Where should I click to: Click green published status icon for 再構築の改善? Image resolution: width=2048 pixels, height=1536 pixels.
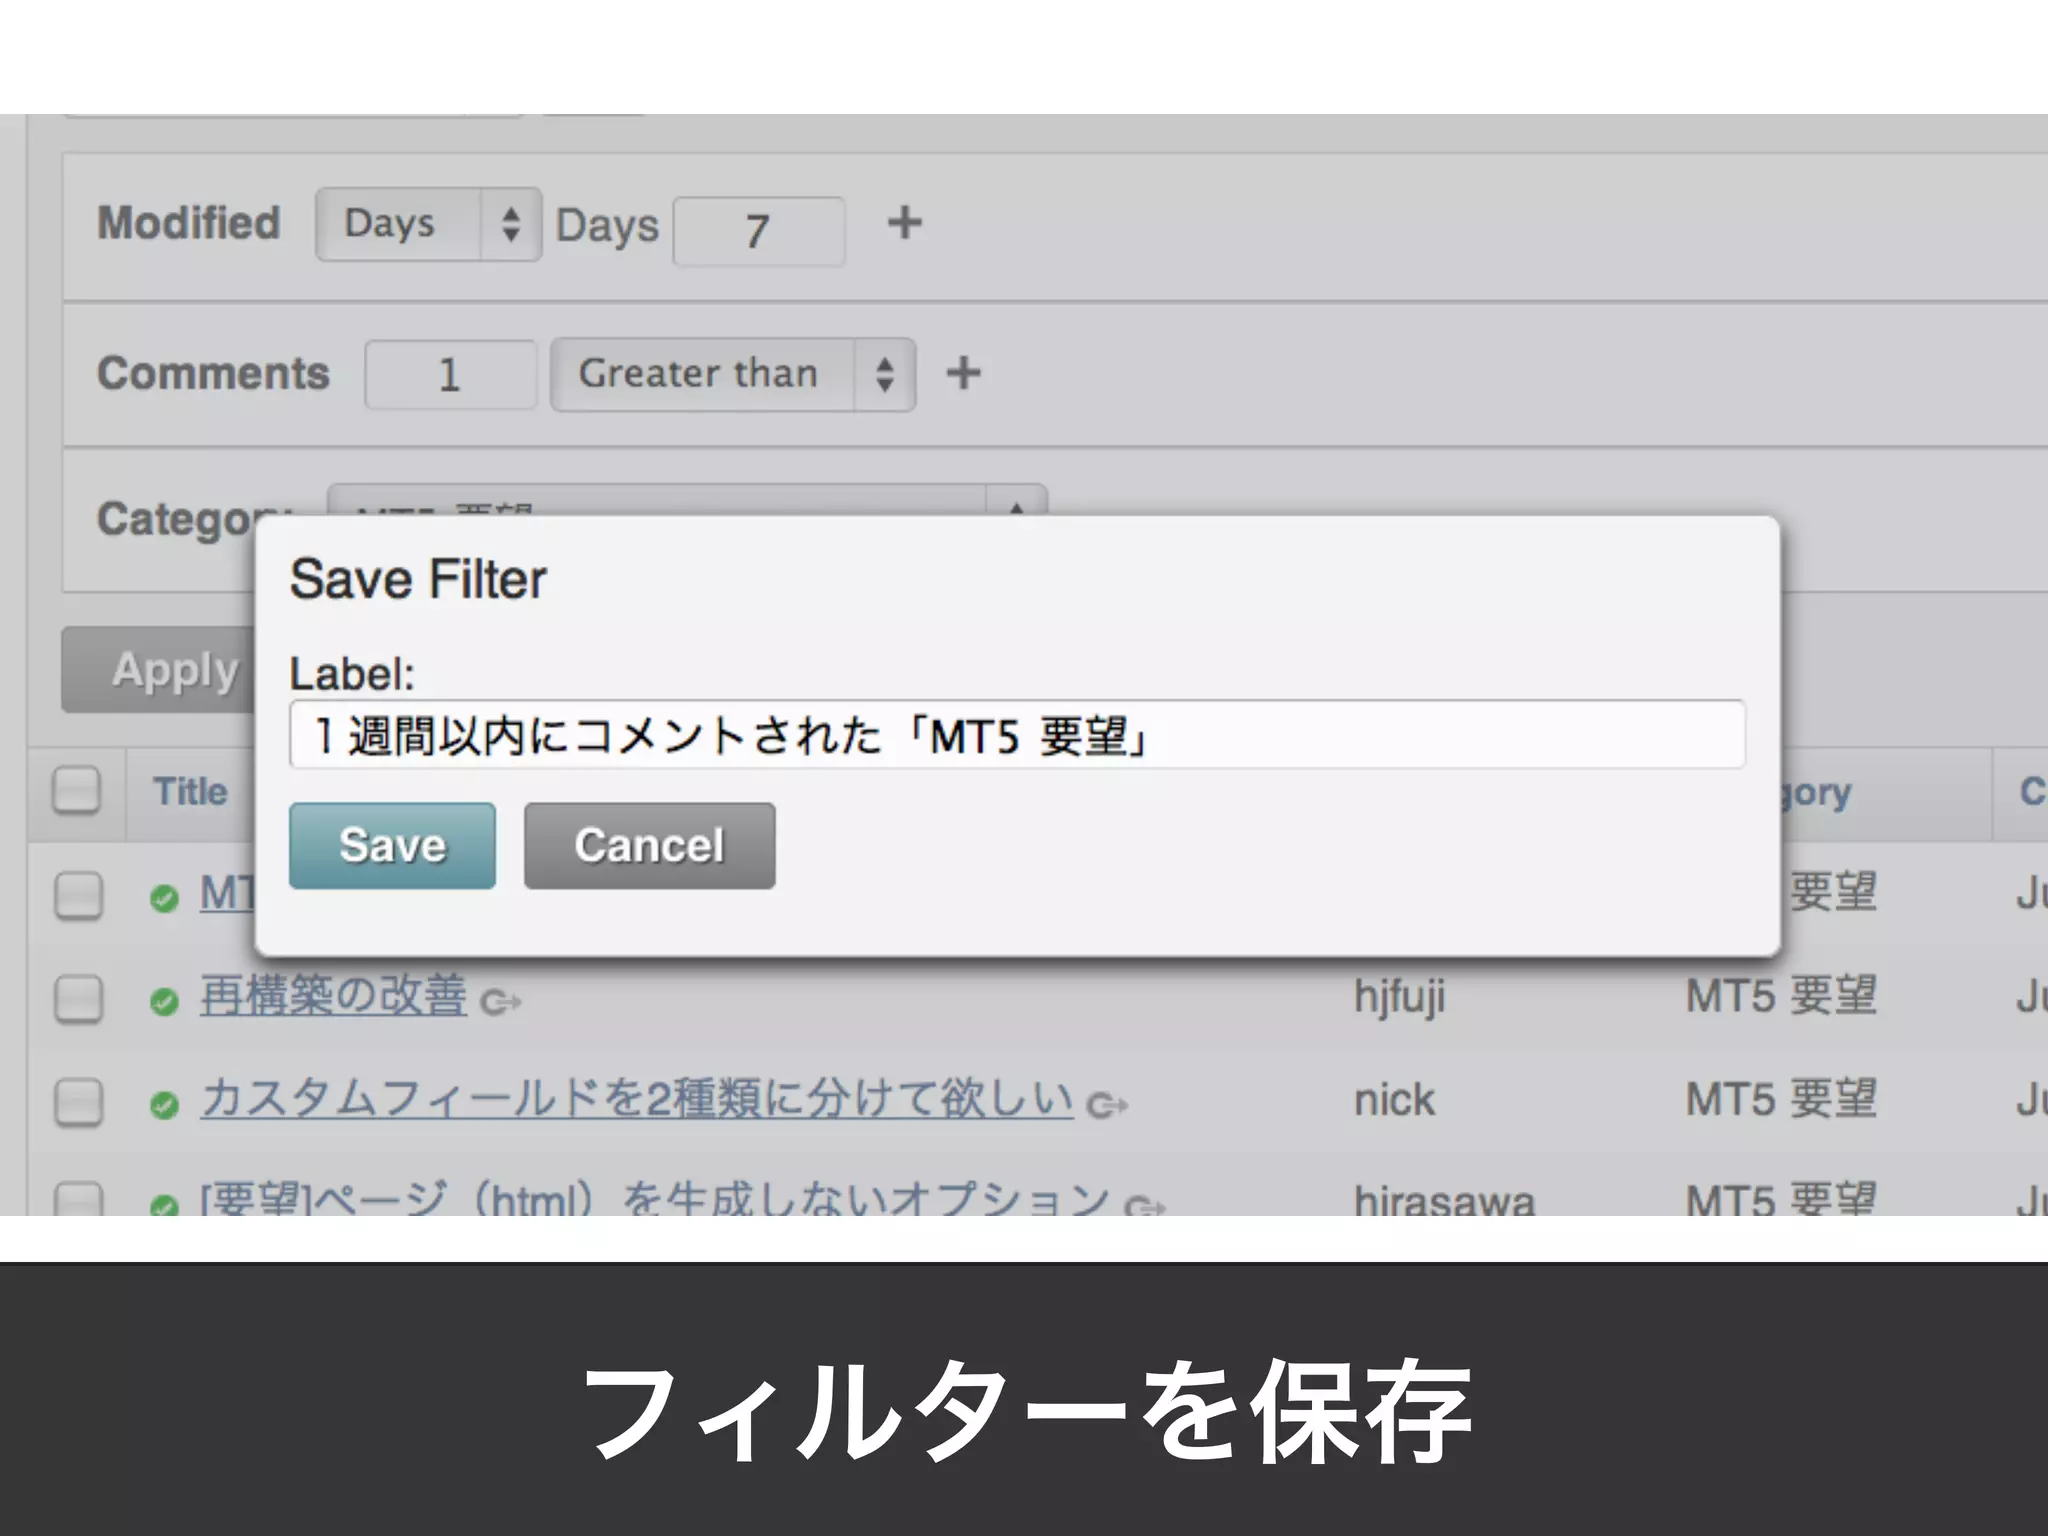point(164,1001)
